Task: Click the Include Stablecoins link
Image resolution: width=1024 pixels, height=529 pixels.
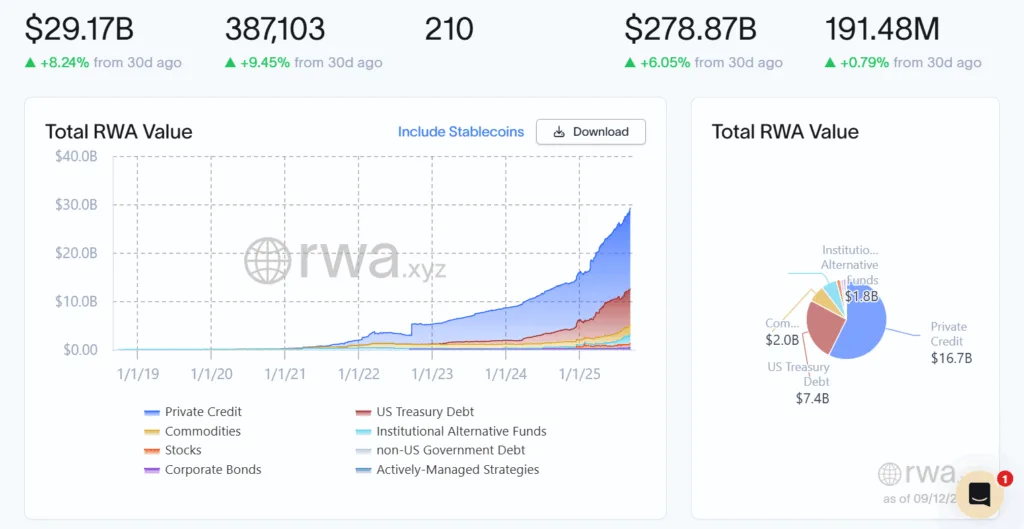Action: point(460,132)
